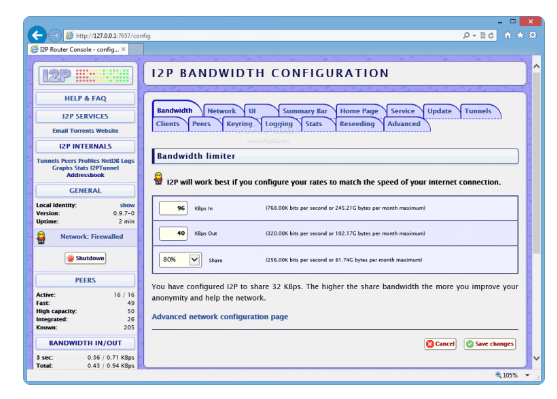The width and height of the screenshot is (557, 399).
Task: Open browser Tools gear icon
Action: (x=532, y=35)
